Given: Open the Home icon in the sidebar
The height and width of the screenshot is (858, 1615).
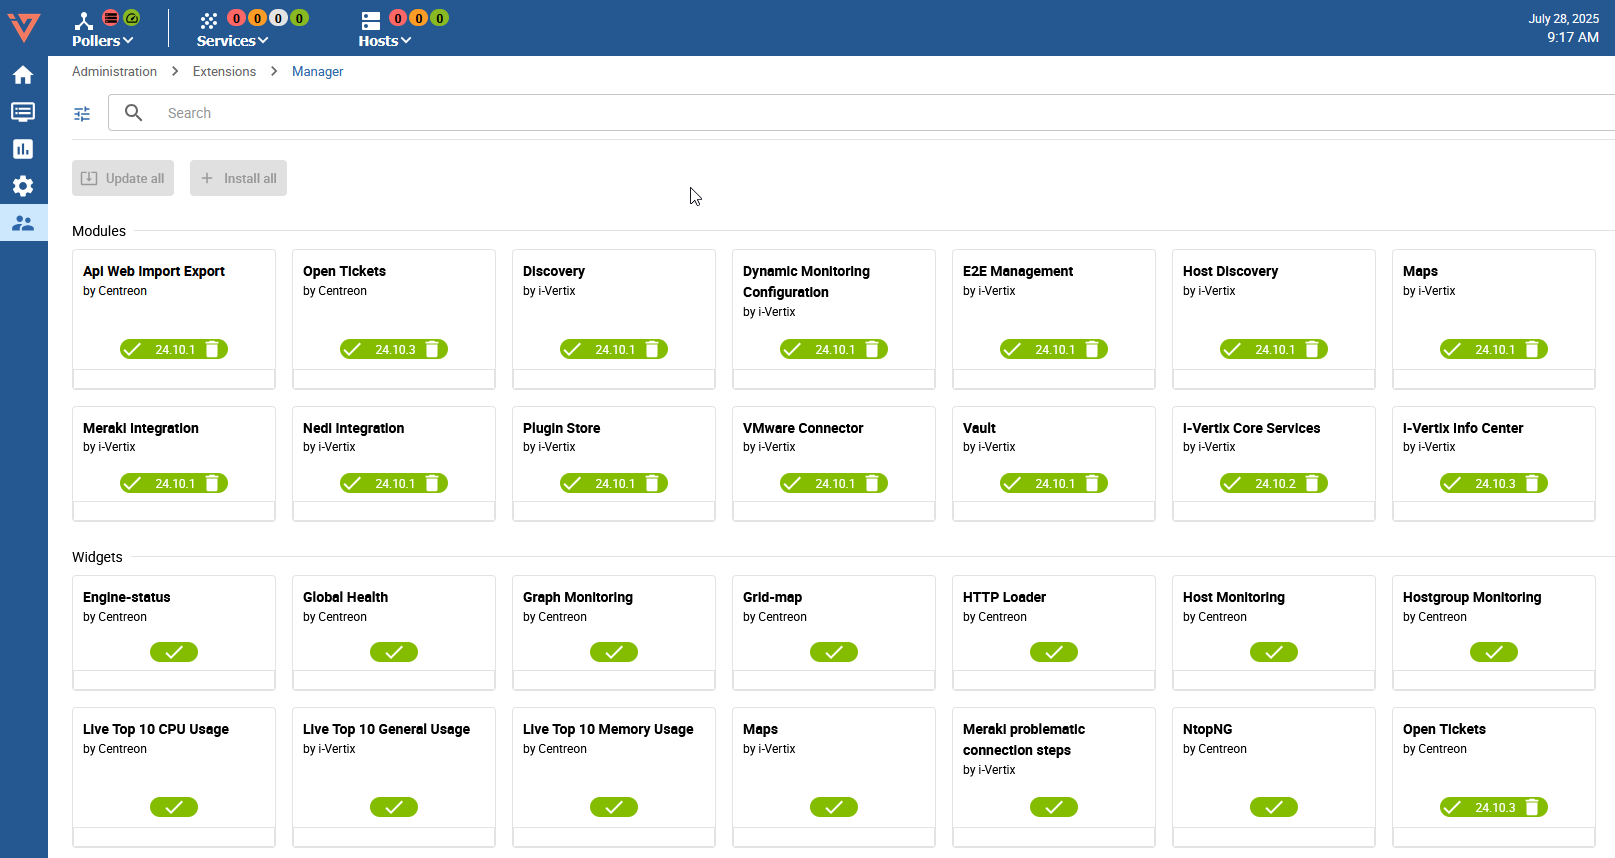Looking at the screenshot, I should click(x=23, y=75).
